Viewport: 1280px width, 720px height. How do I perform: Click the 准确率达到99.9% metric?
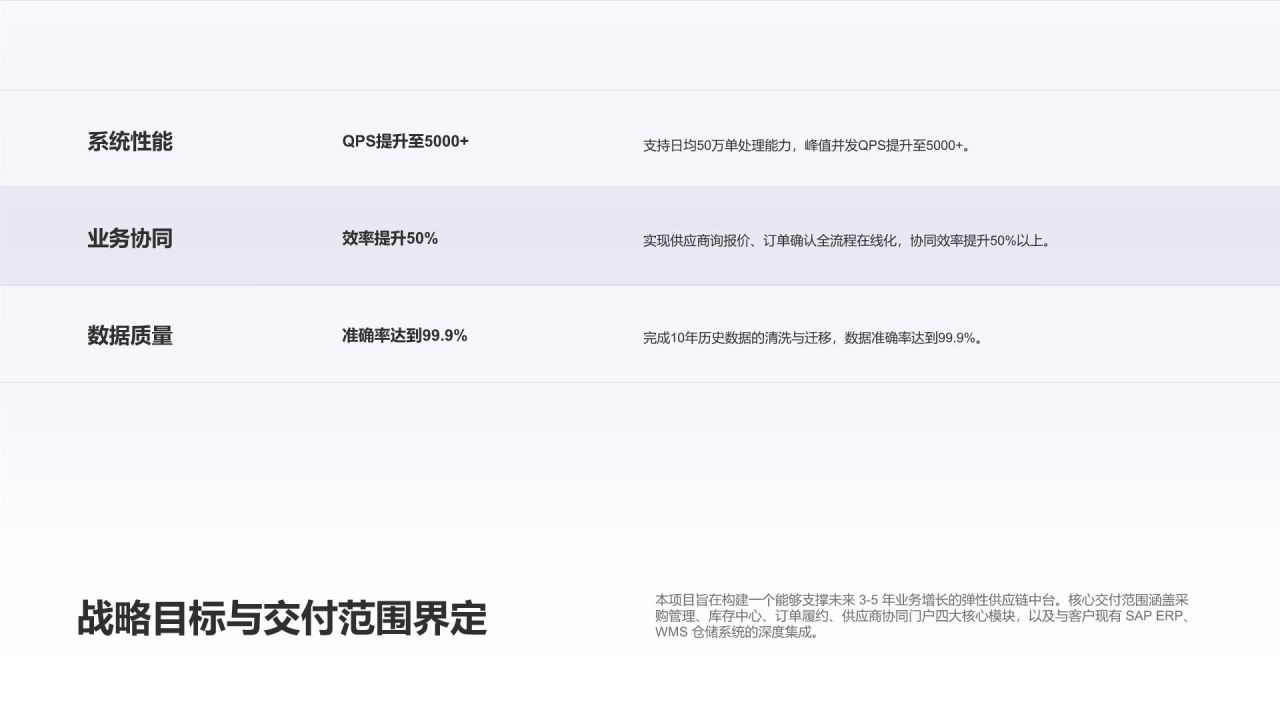(x=405, y=336)
